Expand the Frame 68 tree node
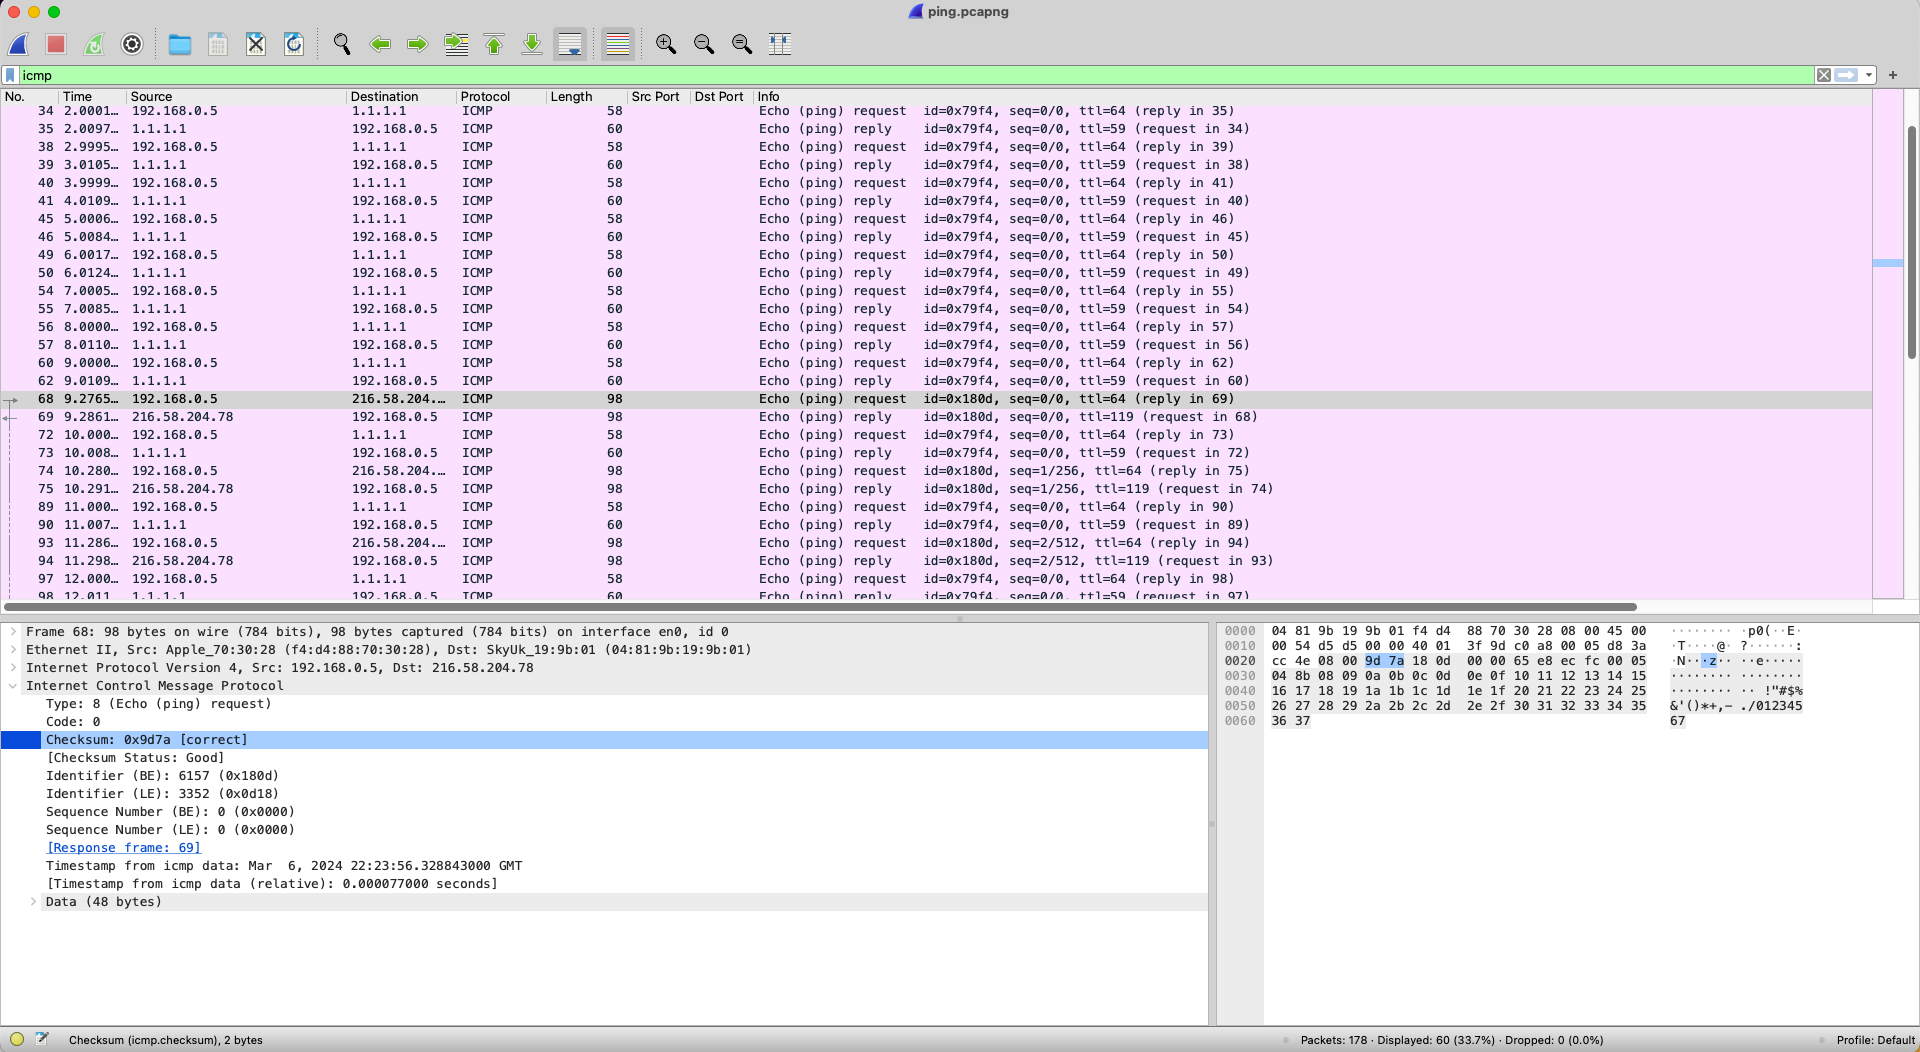 pyautogui.click(x=13, y=632)
